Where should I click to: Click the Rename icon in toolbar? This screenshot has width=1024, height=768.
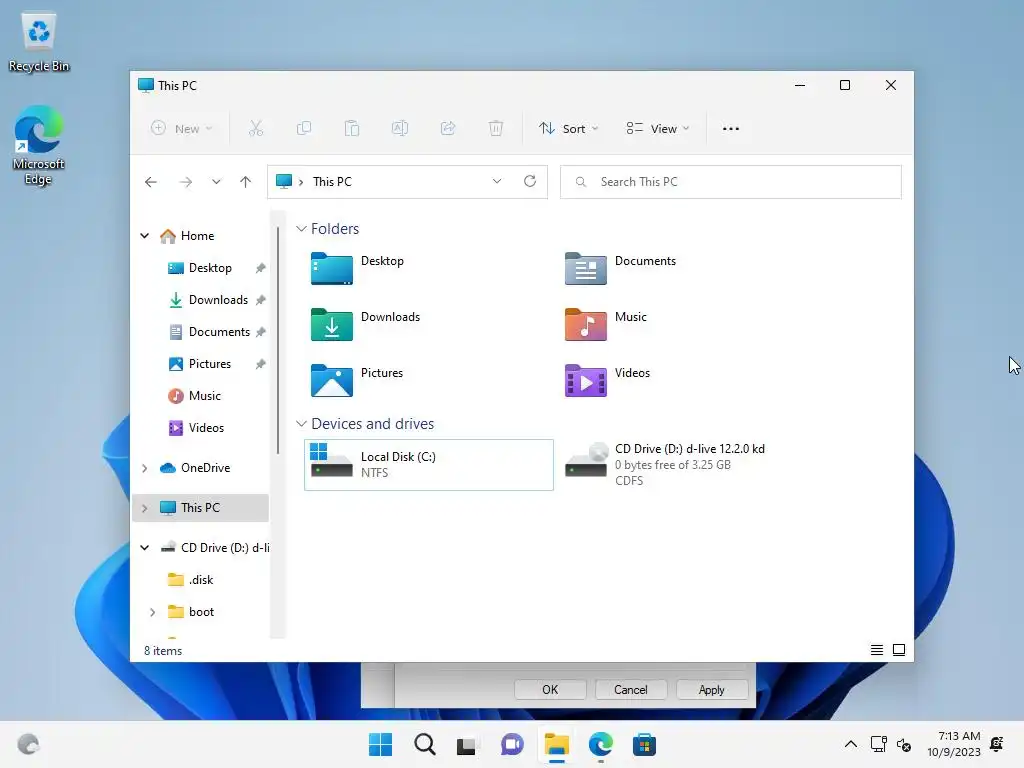pyautogui.click(x=400, y=128)
